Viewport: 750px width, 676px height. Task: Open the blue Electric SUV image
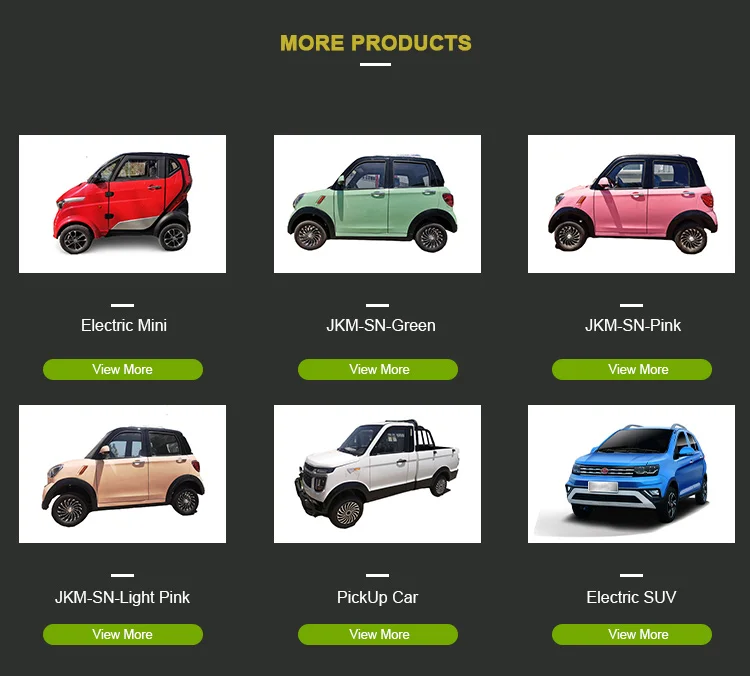pyautogui.click(x=631, y=474)
